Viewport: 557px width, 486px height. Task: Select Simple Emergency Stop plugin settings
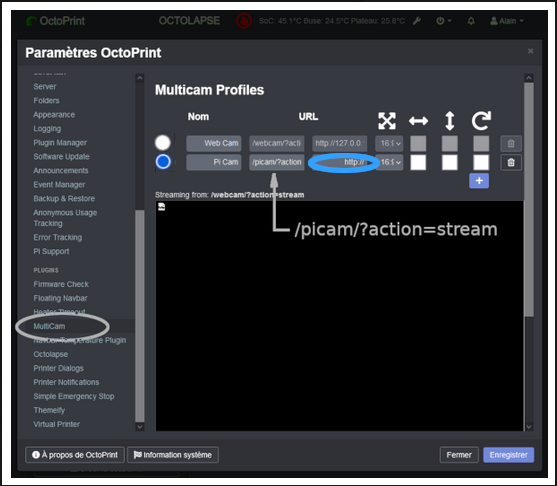tap(74, 396)
